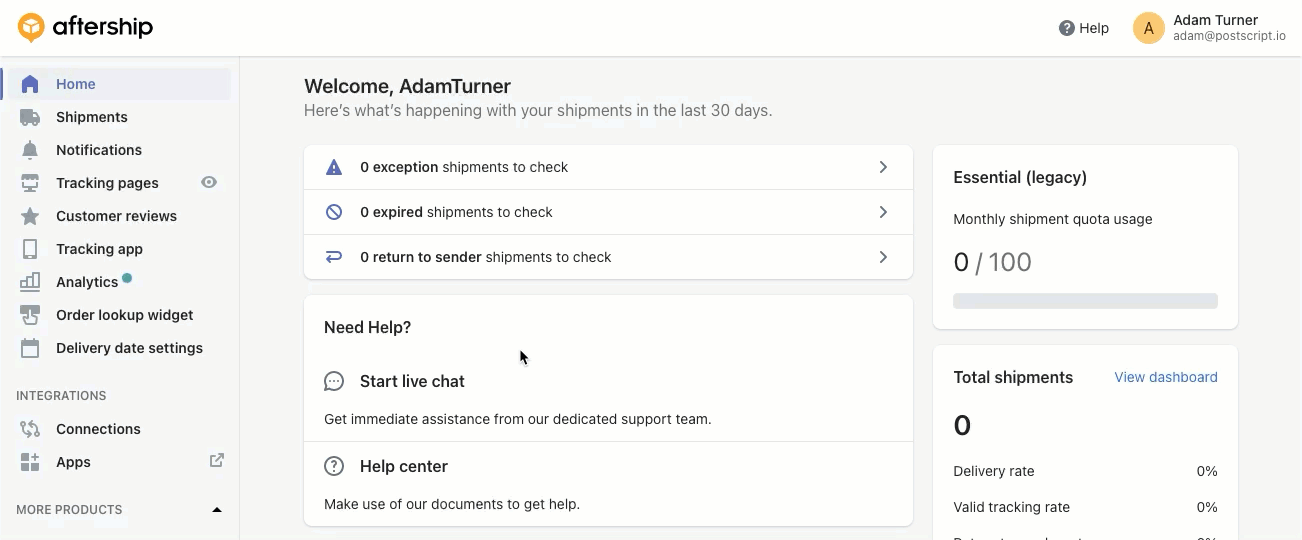Click the return to sender row chevron

point(883,257)
